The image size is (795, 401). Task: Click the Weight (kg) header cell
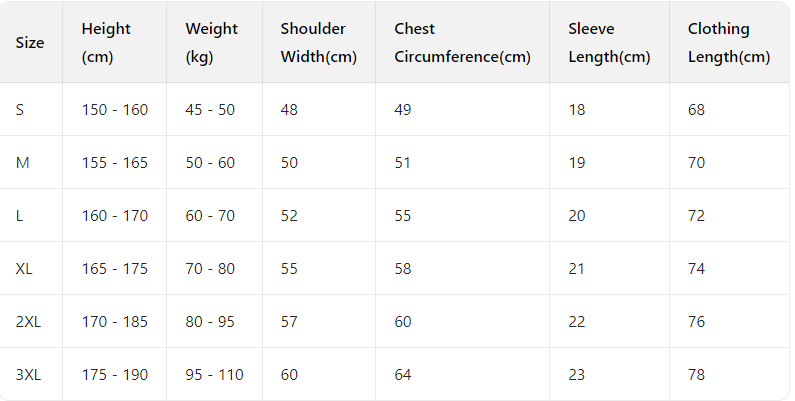click(211, 43)
